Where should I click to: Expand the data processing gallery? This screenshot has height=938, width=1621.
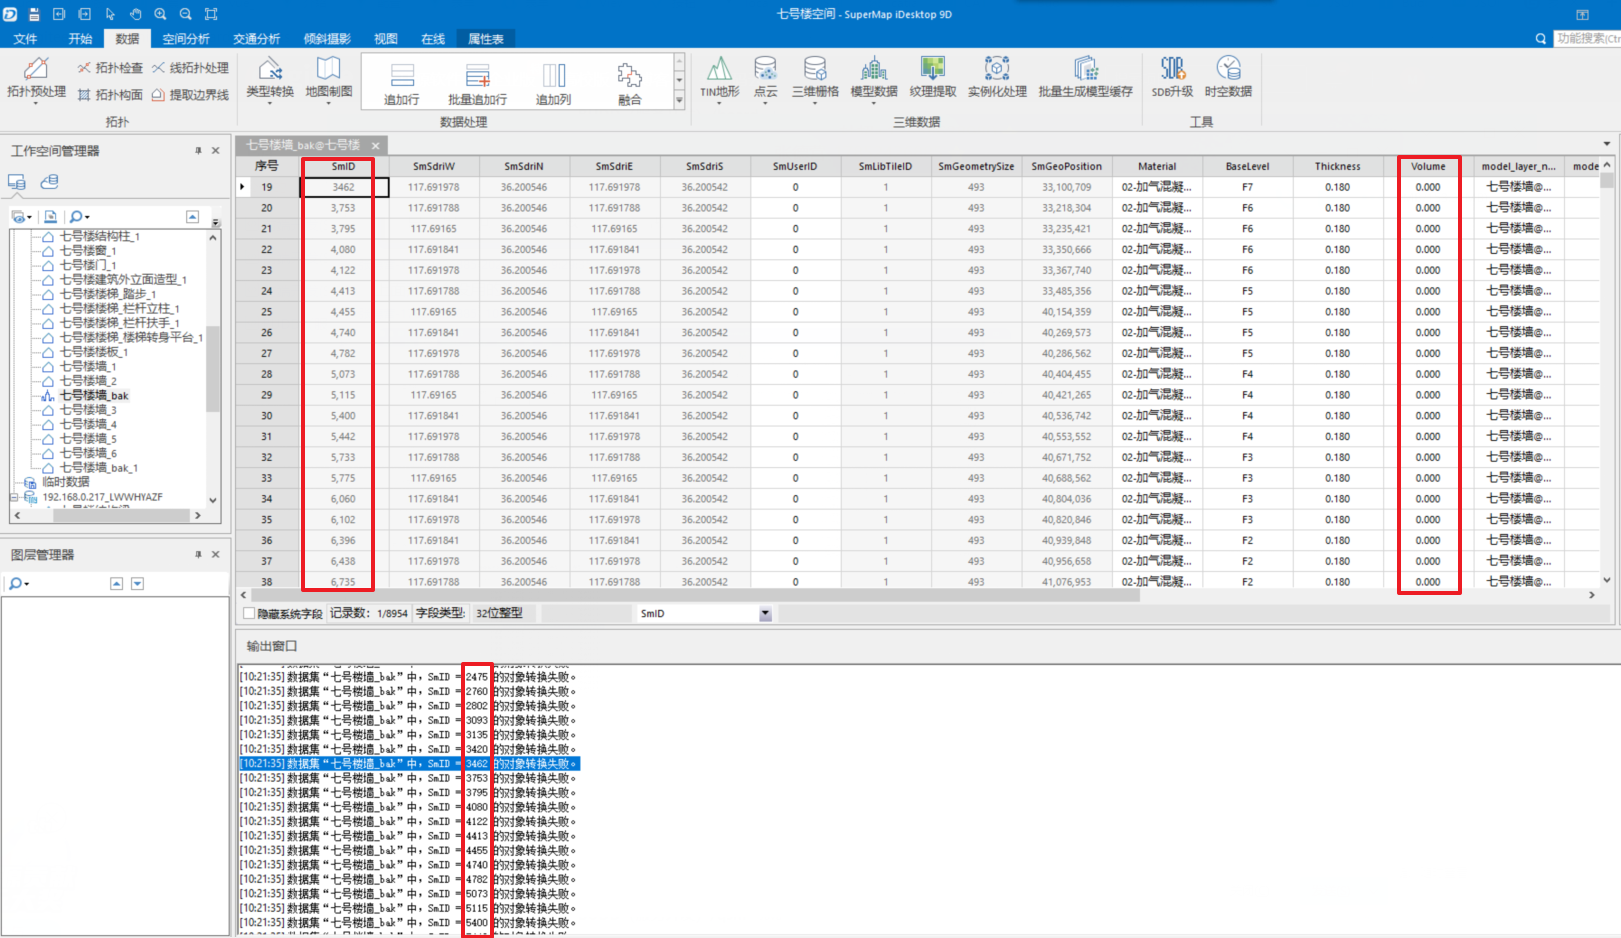679,100
